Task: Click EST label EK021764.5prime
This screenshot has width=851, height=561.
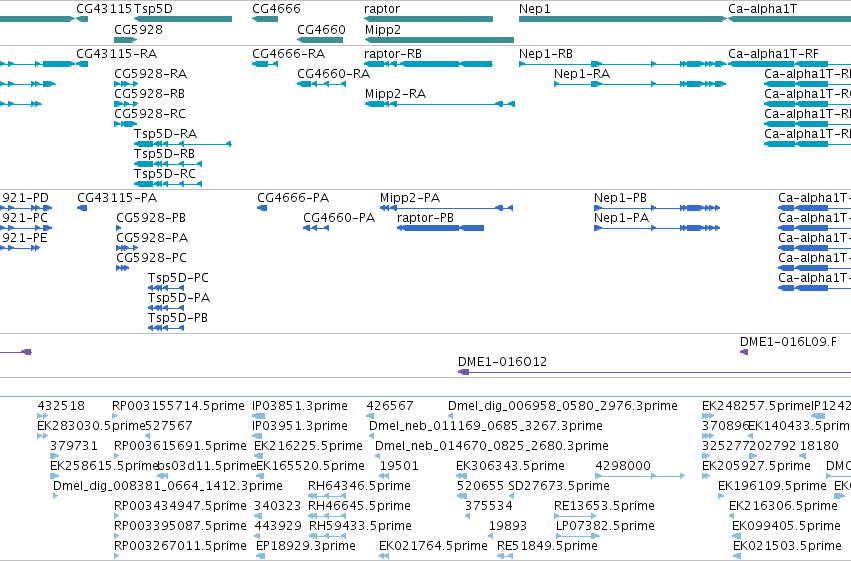Action: 433,546
